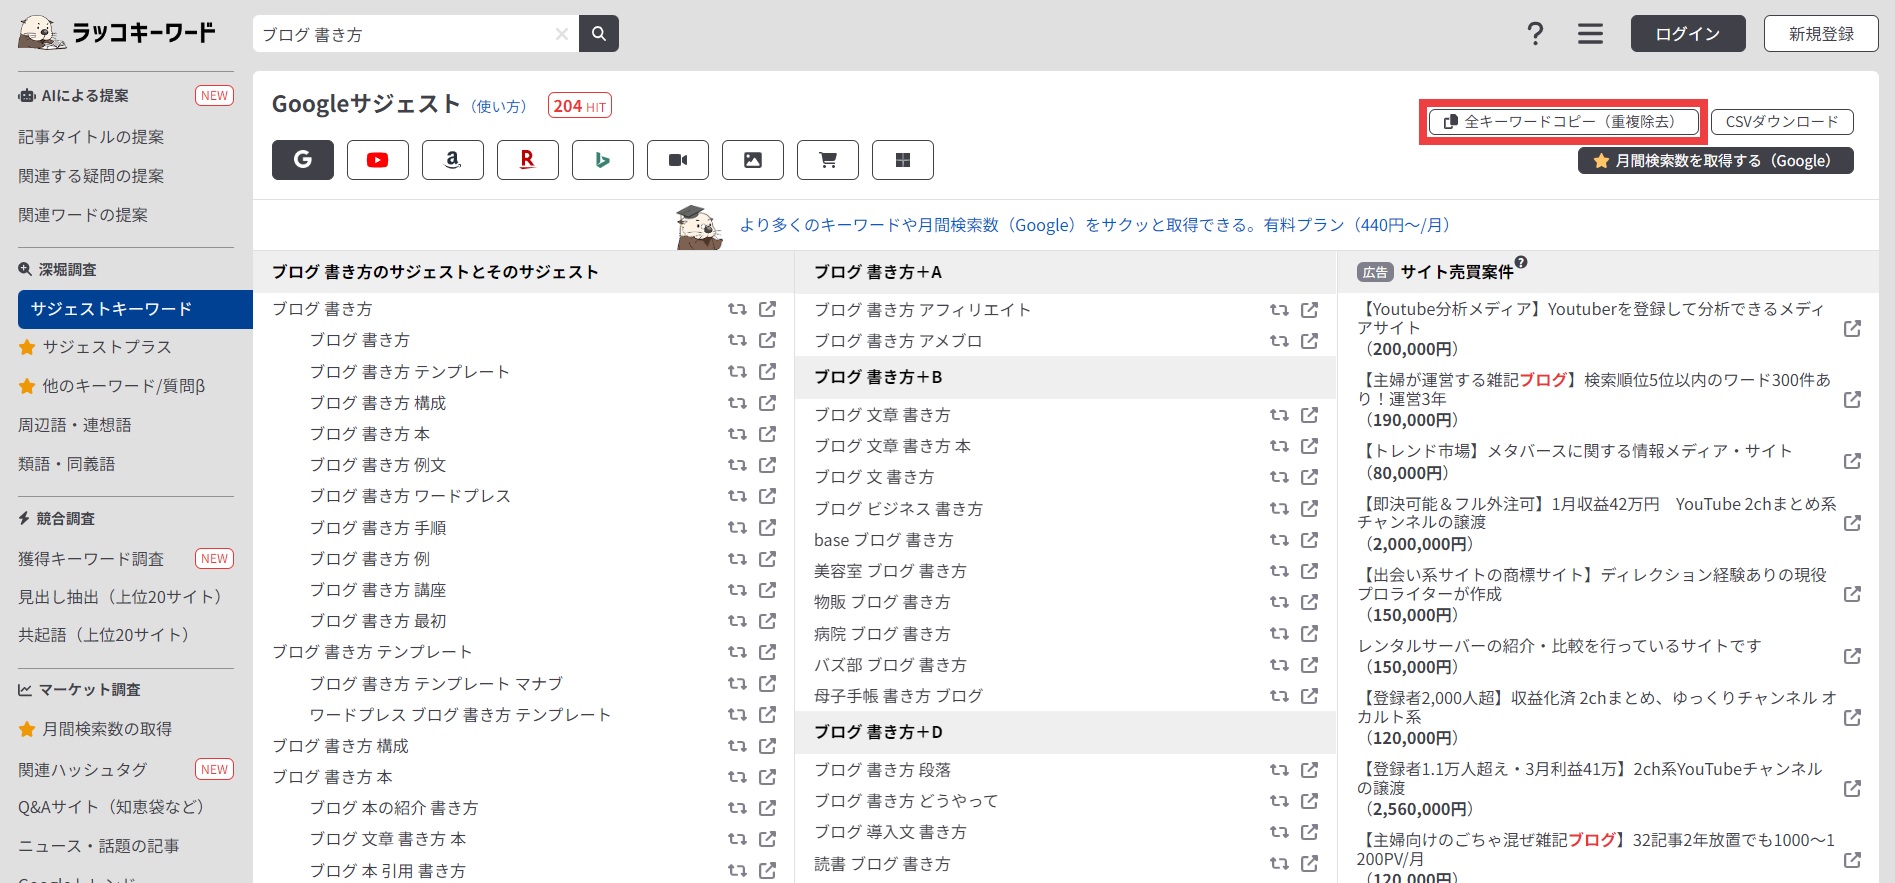Click keyword ブログ 書き方 講座
Screen dimensions: 1895x883
pos(378,590)
